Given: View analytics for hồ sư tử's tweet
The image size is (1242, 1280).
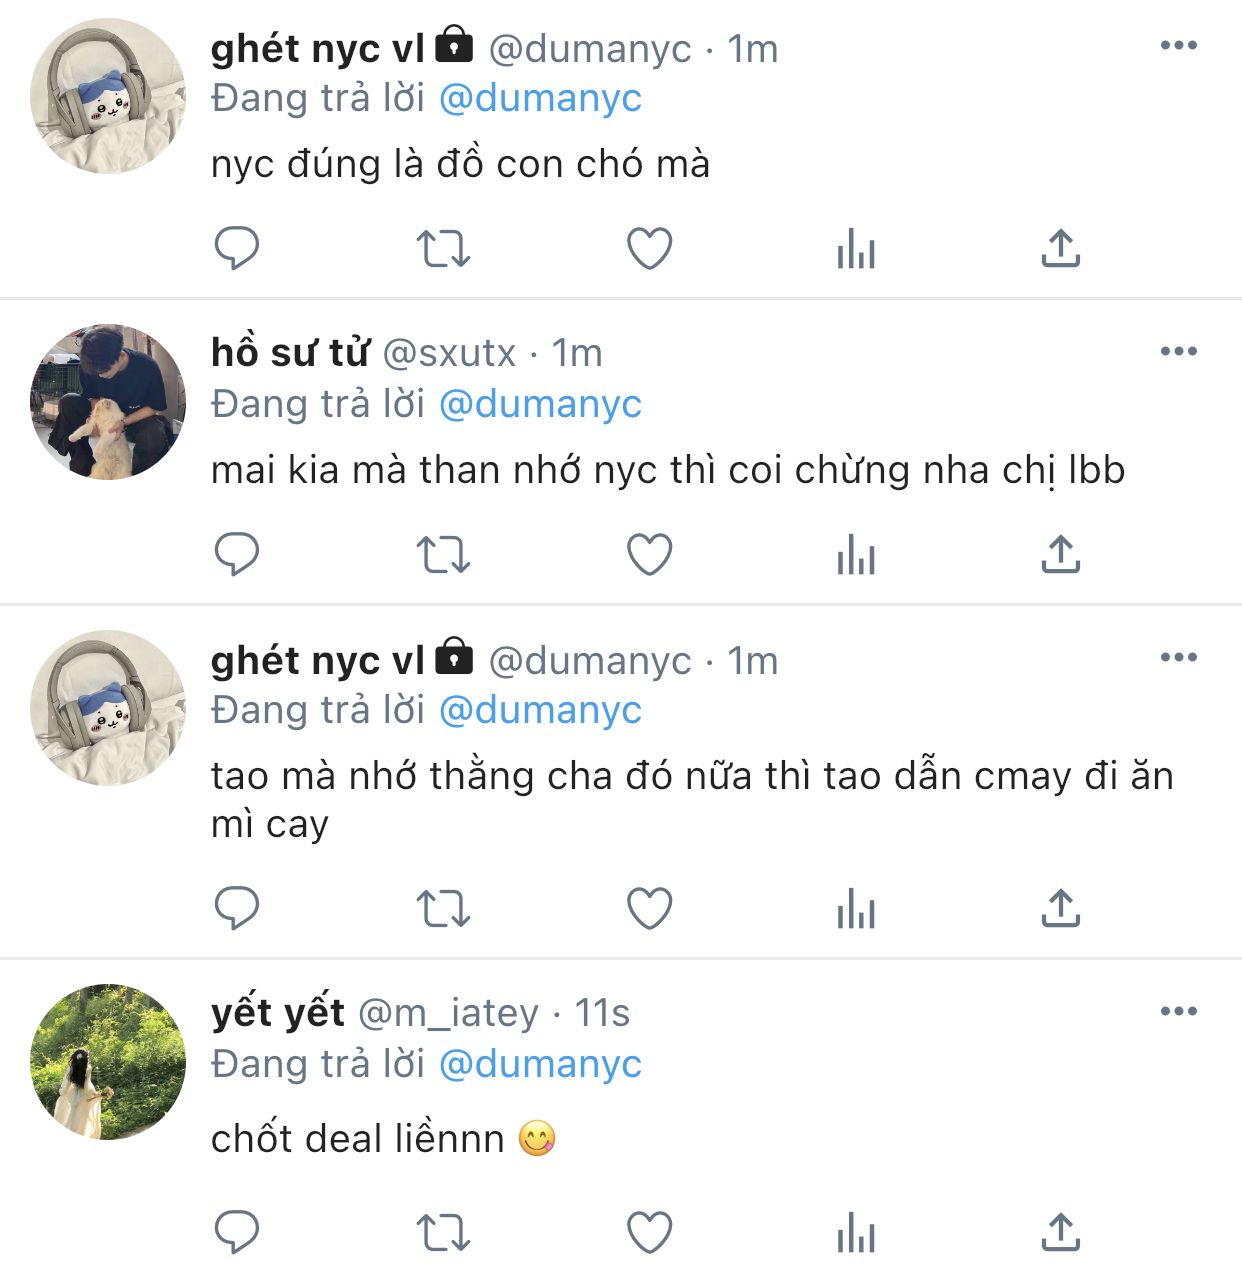Looking at the screenshot, I should (856, 554).
